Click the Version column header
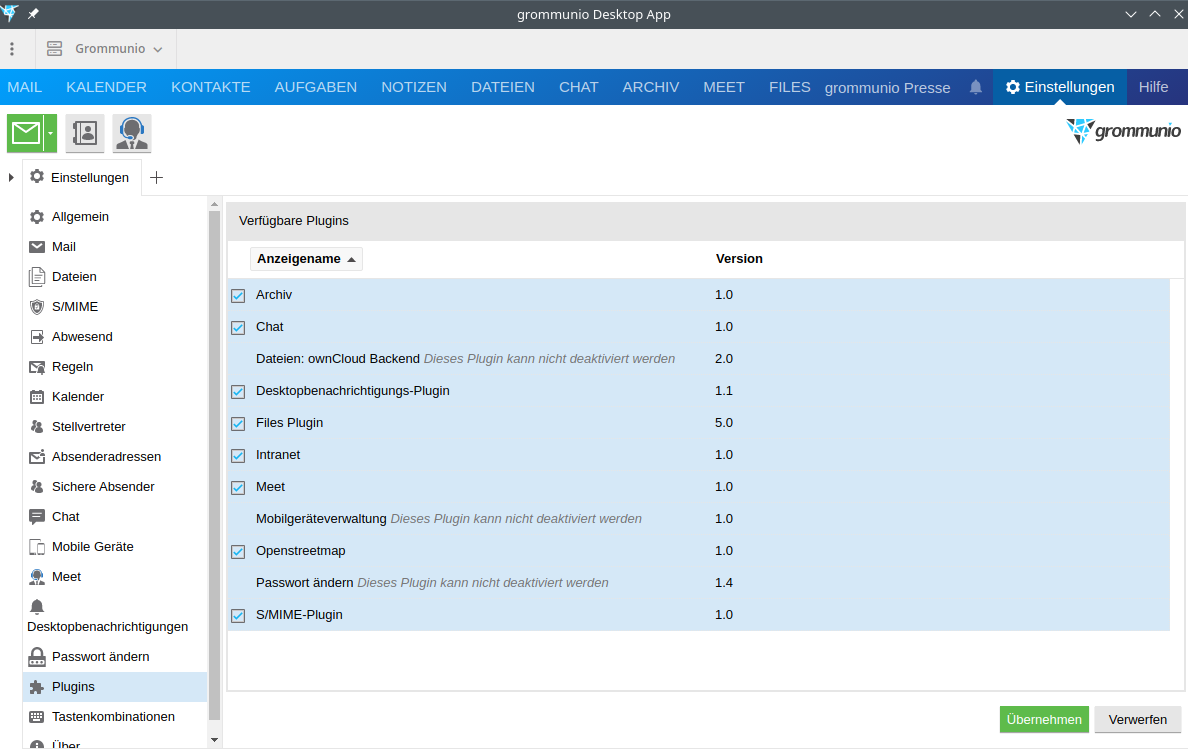Image resolution: width=1188 pixels, height=750 pixels. click(739, 259)
